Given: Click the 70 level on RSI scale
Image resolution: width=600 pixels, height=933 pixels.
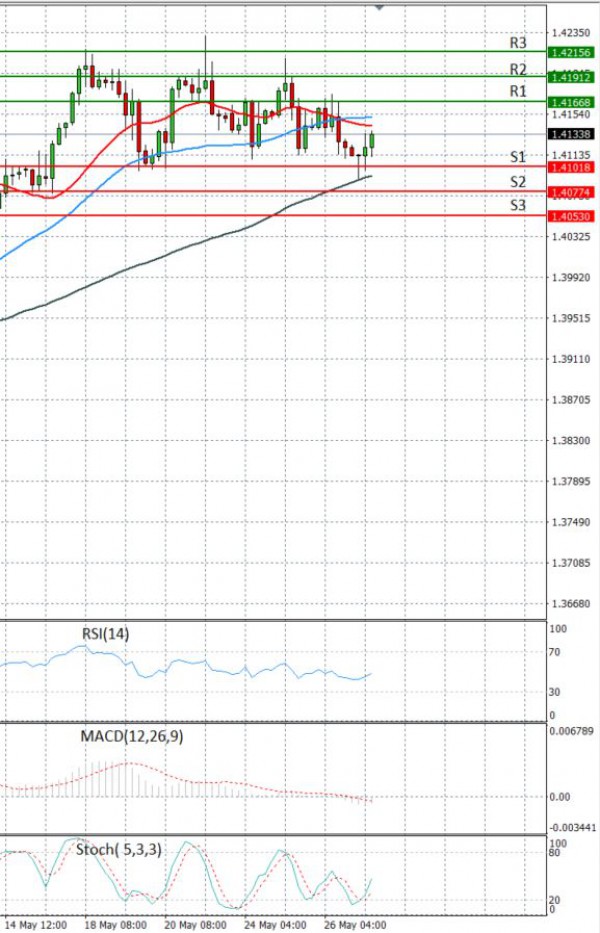Looking at the screenshot, I should click(x=554, y=652).
